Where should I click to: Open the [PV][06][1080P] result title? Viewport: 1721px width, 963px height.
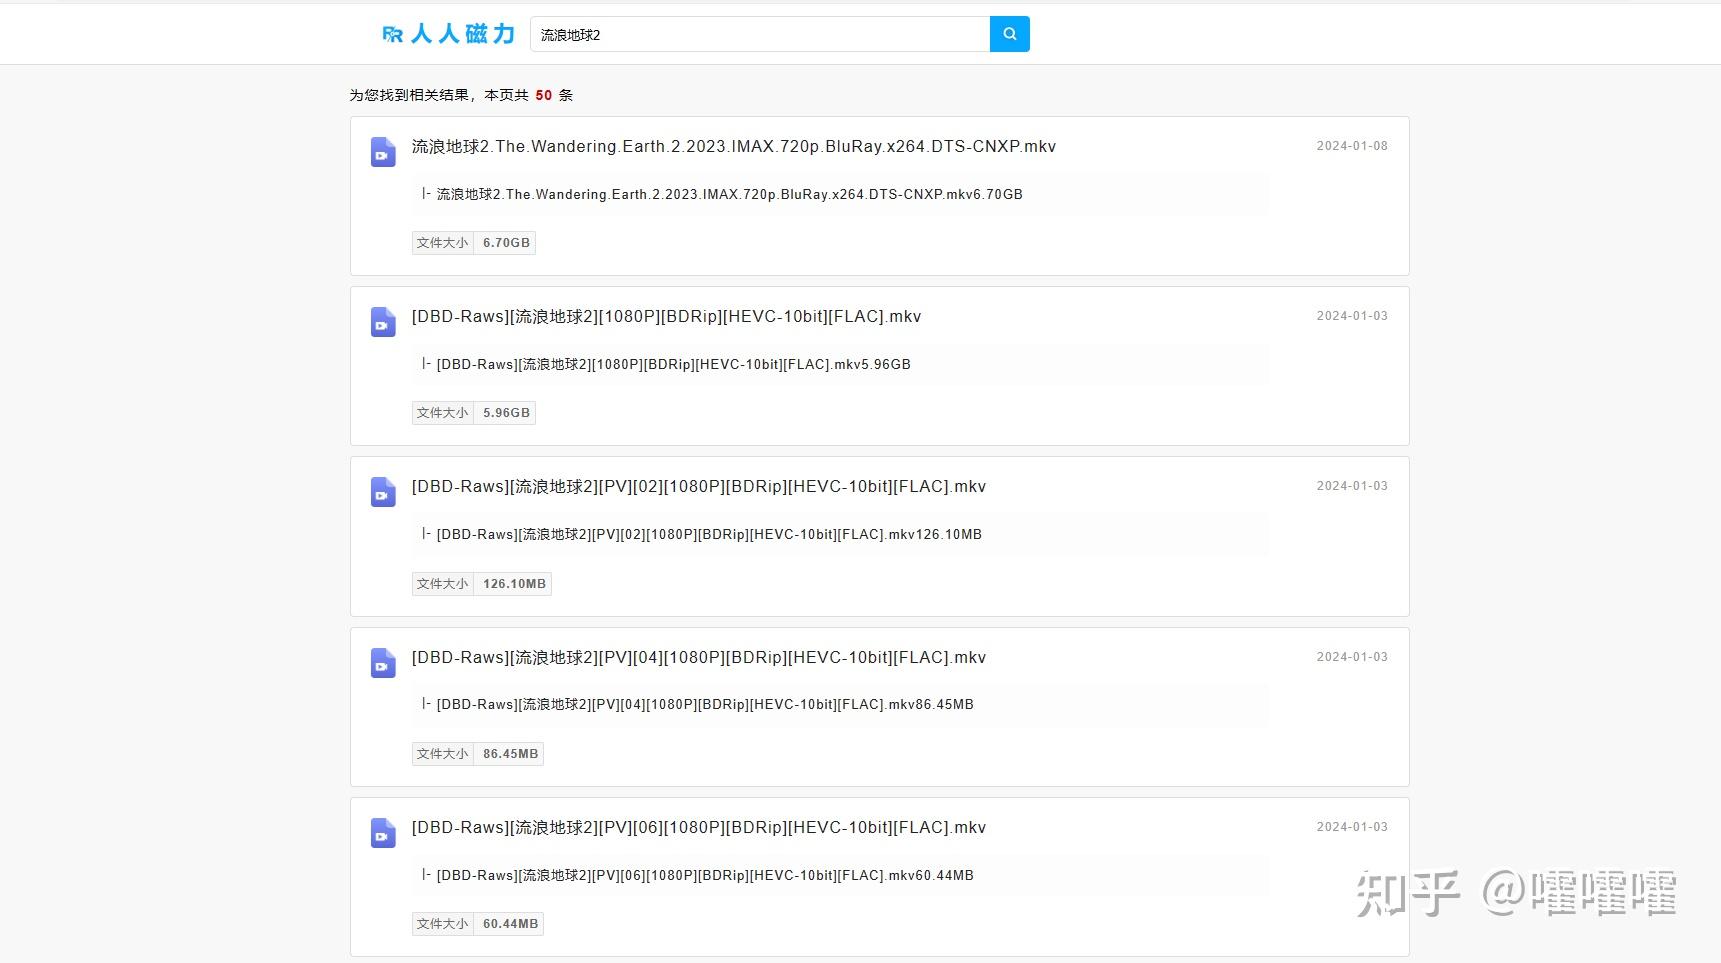point(698,827)
